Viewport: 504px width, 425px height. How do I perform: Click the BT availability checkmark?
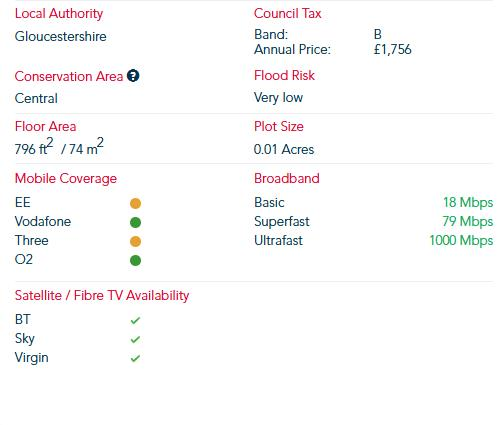pos(135,320)
